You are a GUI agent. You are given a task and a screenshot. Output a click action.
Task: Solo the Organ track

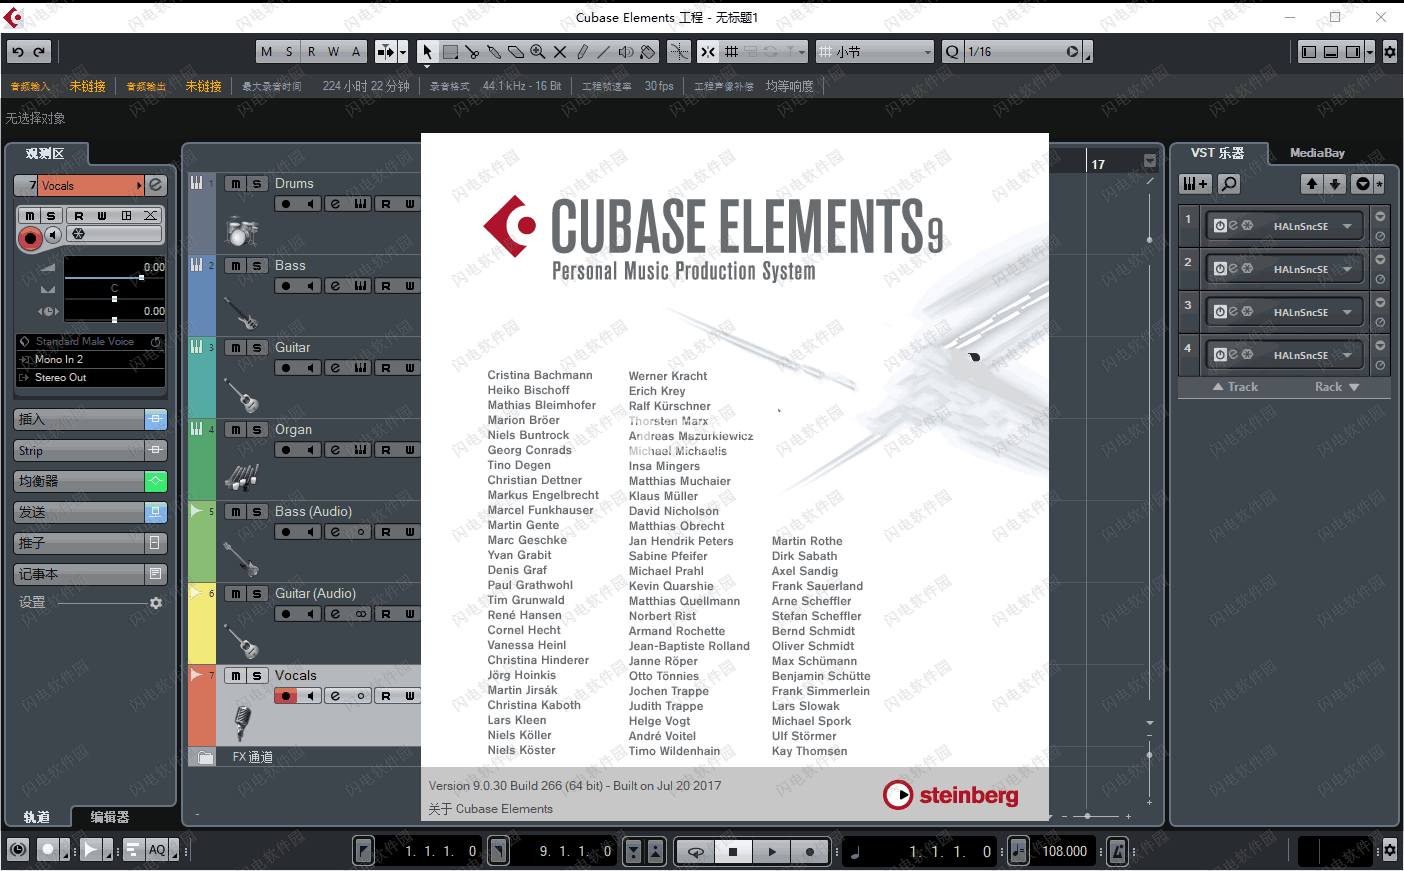(x=257, y=430)
